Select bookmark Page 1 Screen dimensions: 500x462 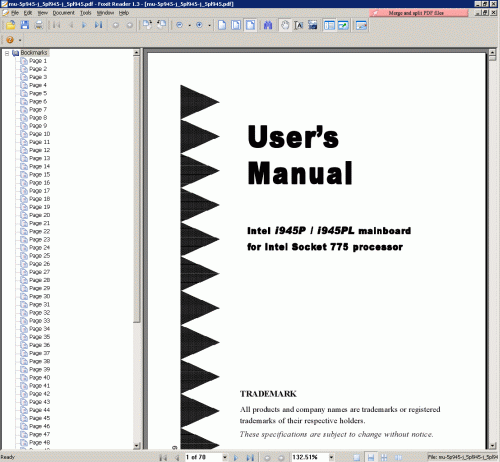pyautogui.click(x=38, y=61)
